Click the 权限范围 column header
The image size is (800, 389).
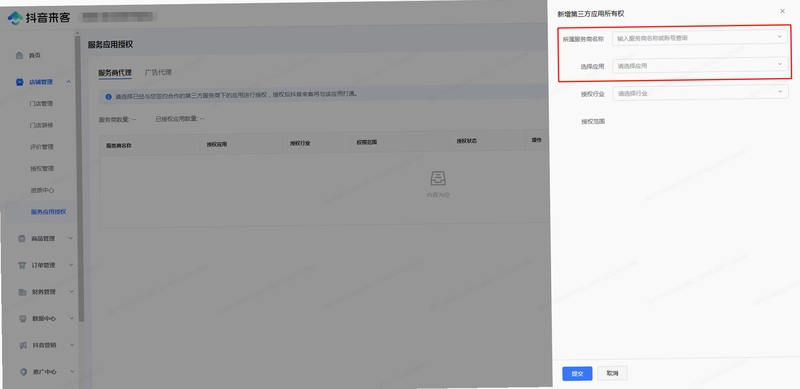pos(367,142)
